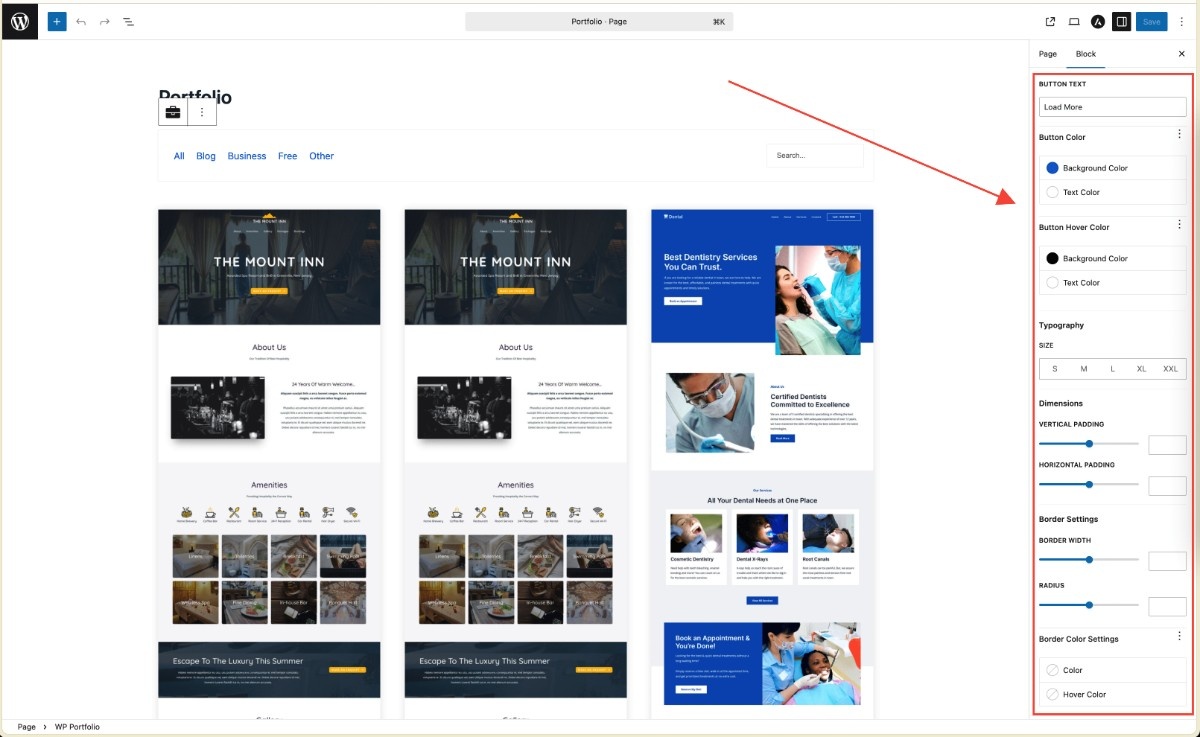Filter portfolio by Other

tap(321, 156)
